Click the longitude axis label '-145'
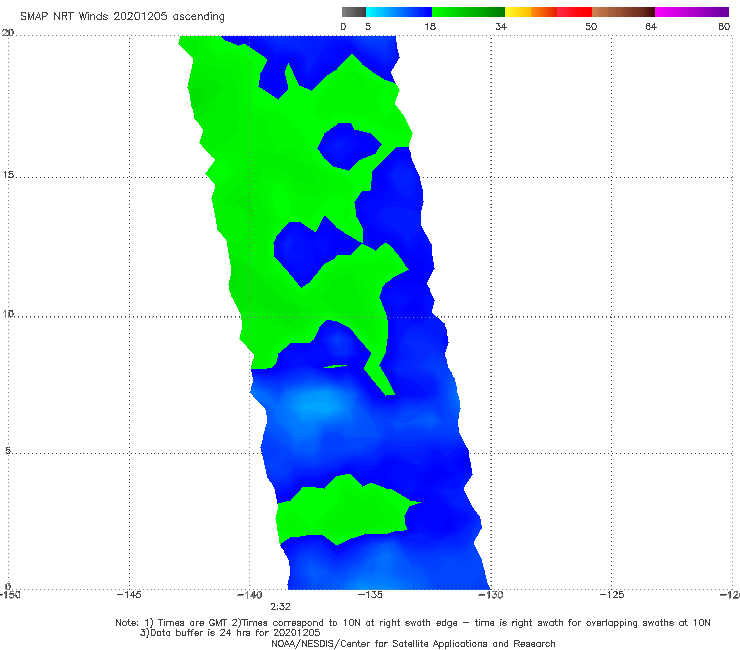Image resolution: width=740 pixels, height=650 pixels. point(129,594)
